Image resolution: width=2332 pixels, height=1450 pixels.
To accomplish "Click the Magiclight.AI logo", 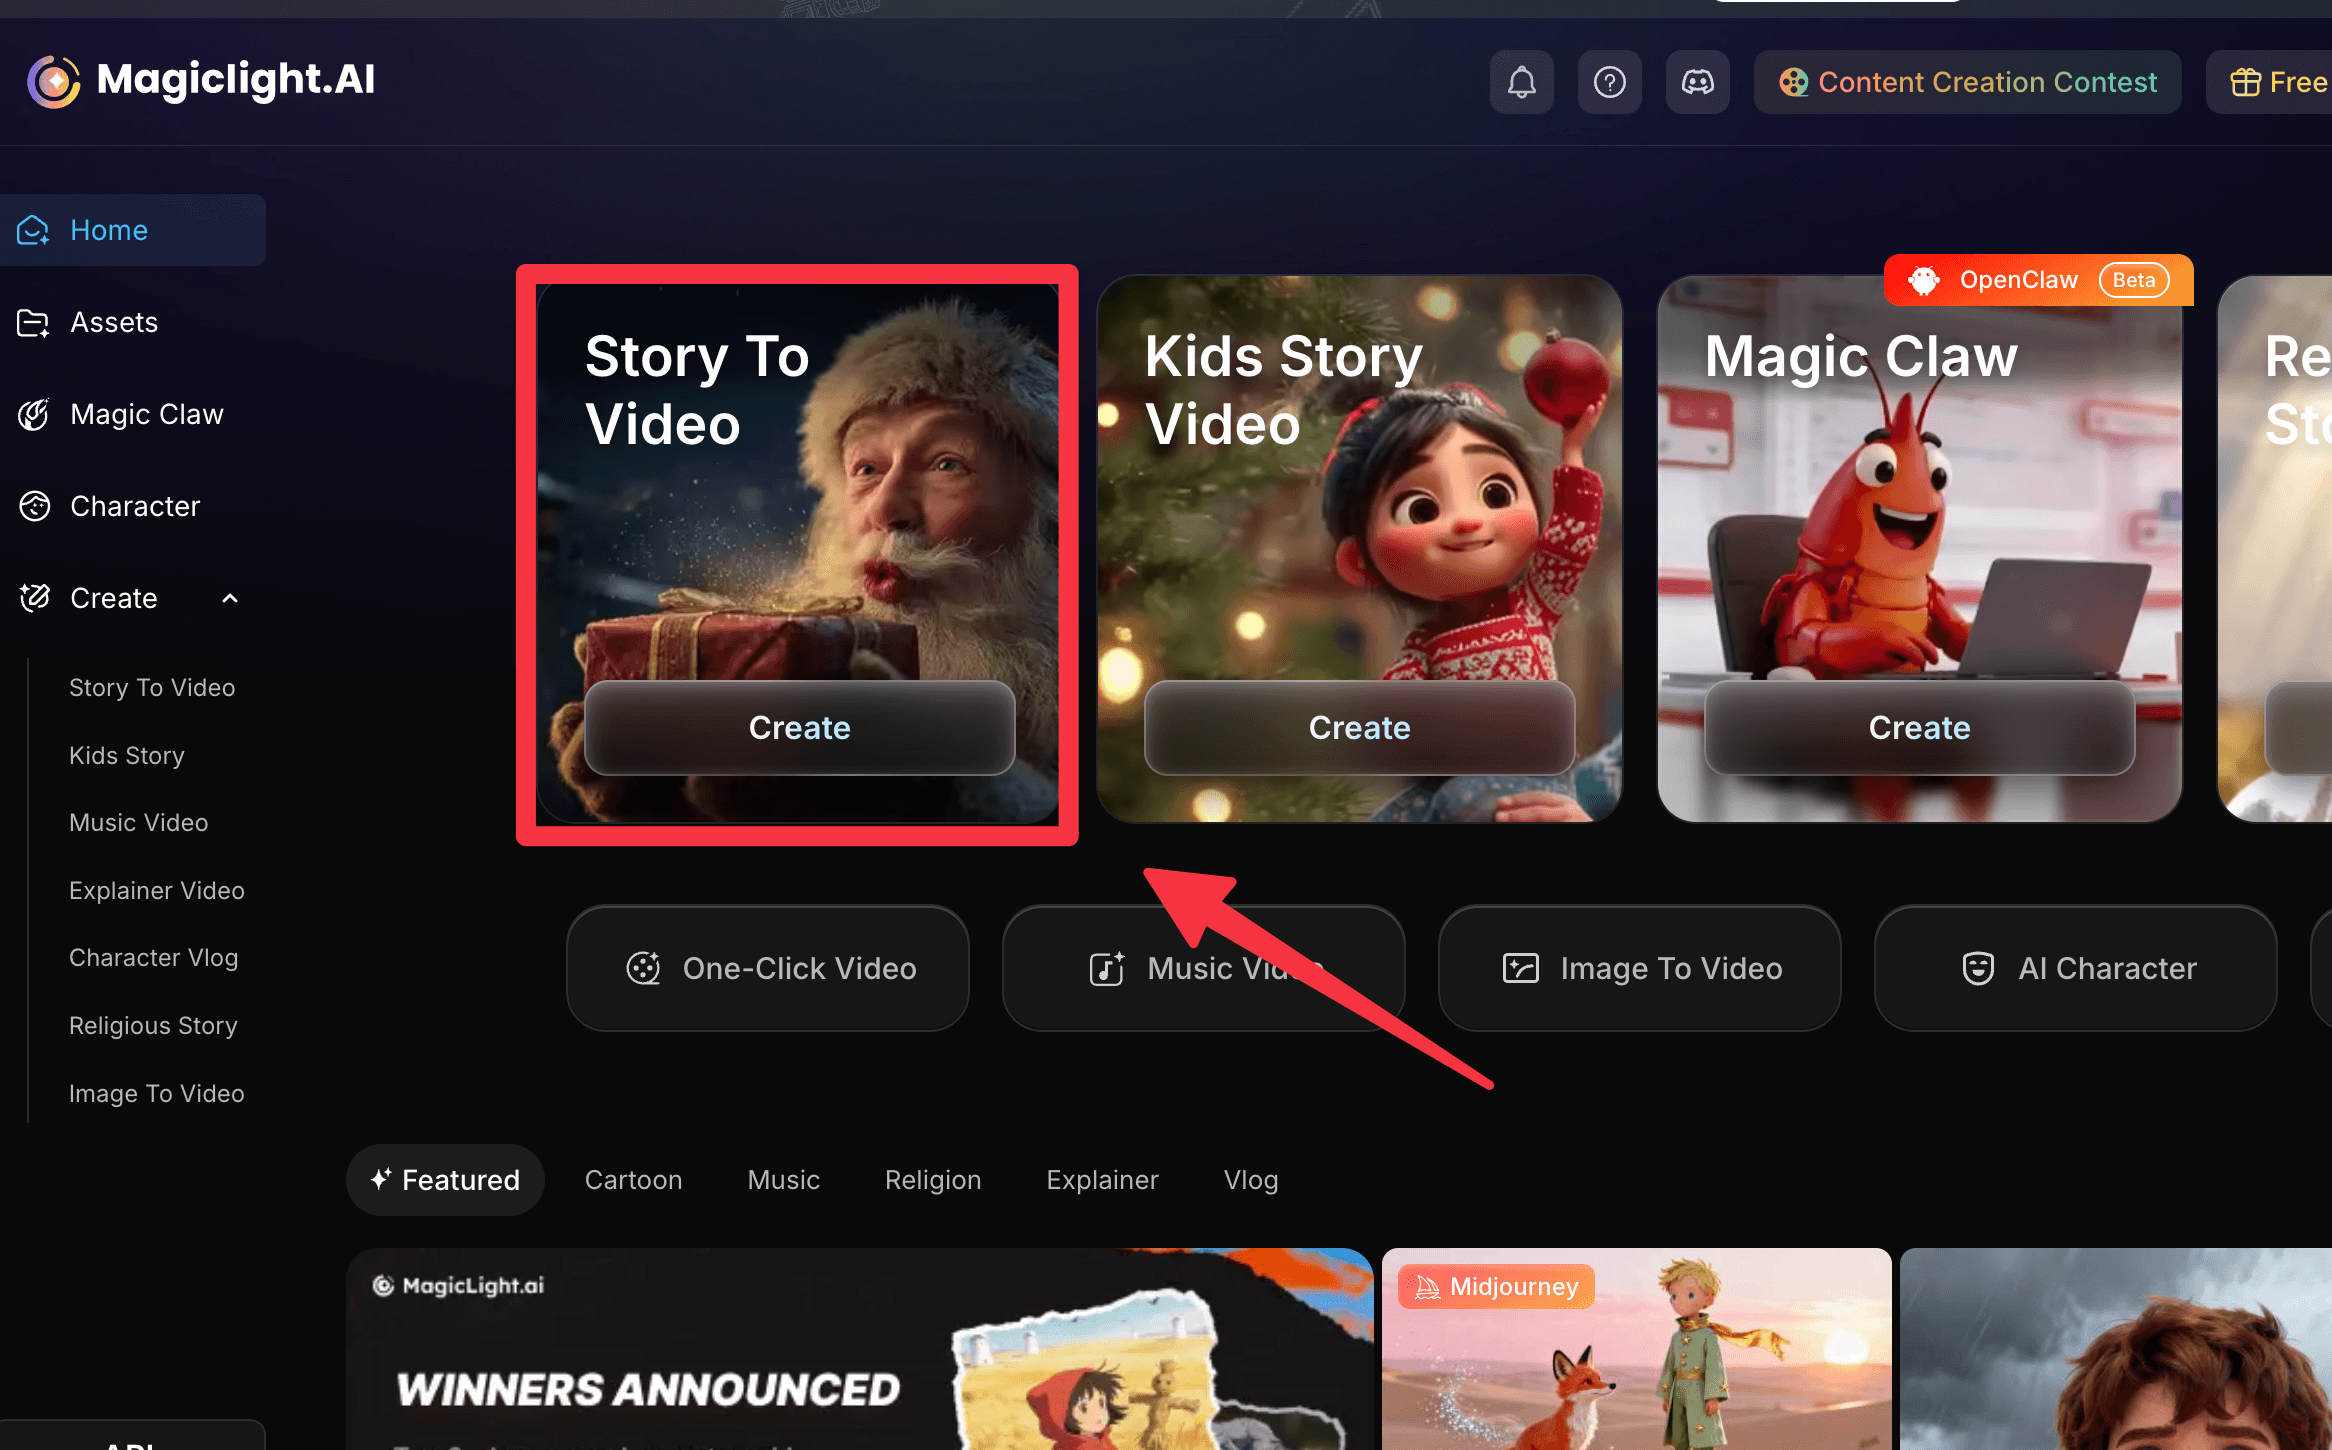I will click(201, 80).
